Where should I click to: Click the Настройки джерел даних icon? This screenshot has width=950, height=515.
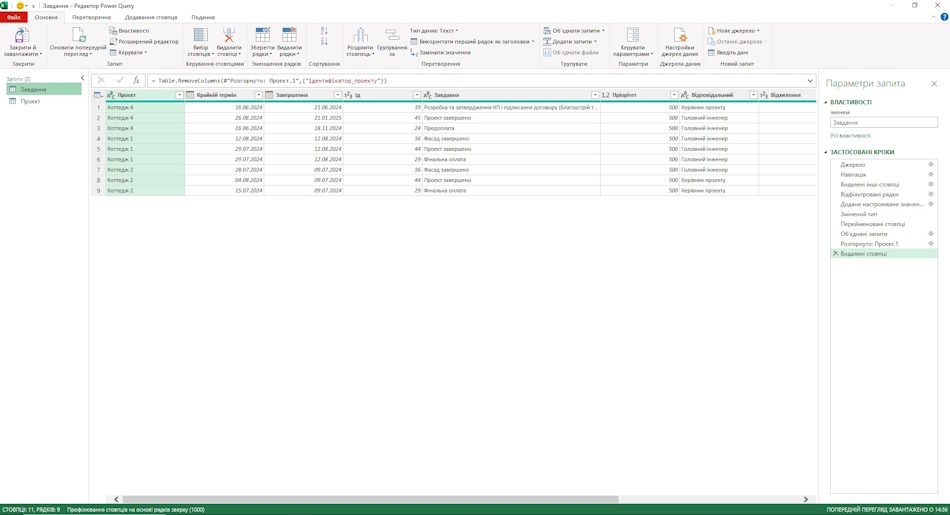pos(680,35)
